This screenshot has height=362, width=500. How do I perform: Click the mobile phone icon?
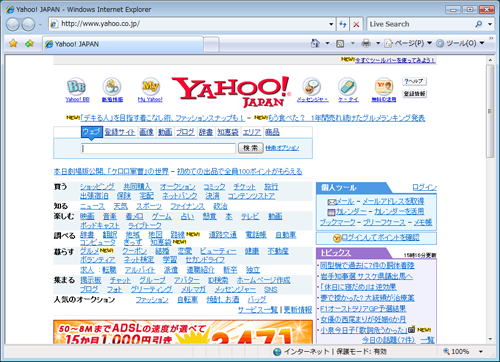347,87
